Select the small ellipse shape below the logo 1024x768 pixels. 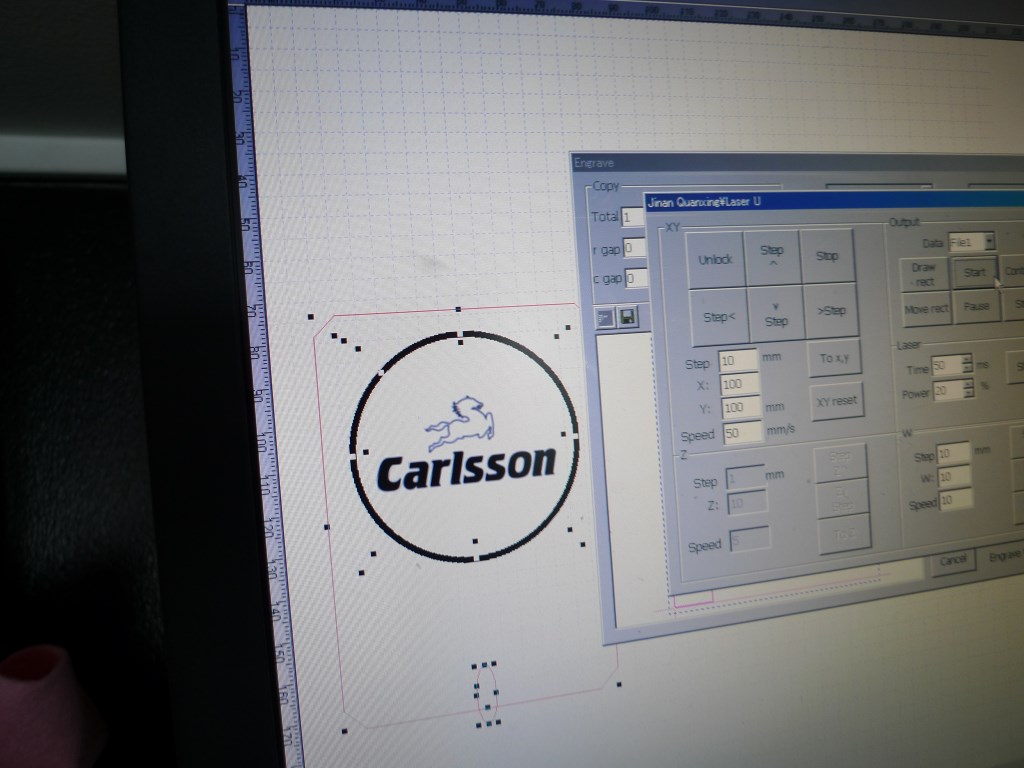point(487,694)
